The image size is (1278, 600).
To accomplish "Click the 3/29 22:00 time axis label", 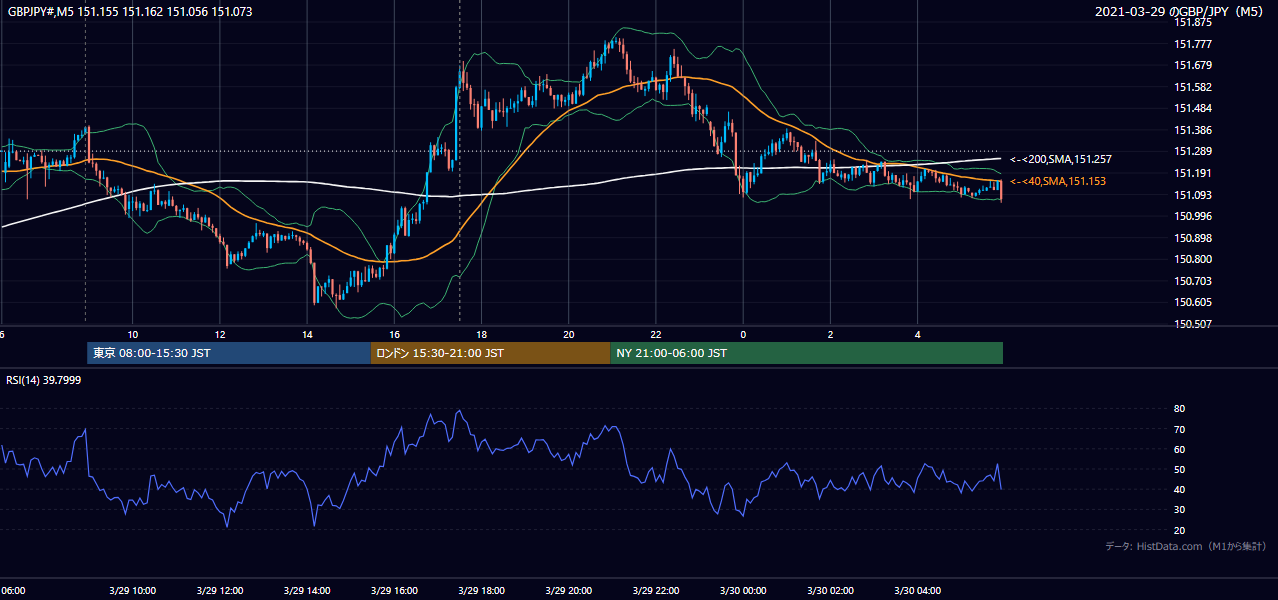I will point(656,591).
